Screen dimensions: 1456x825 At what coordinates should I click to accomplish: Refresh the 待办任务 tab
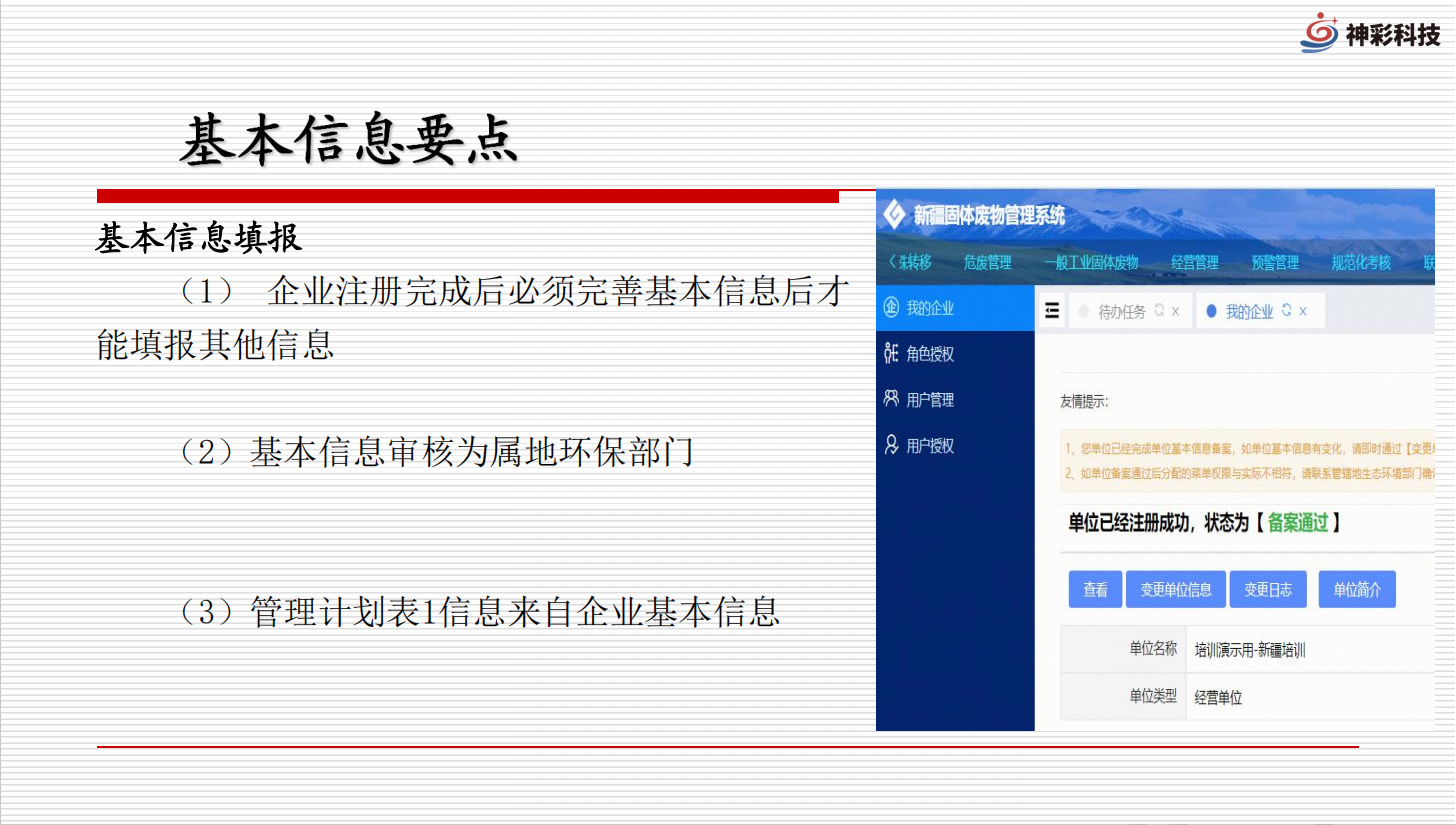(1159, 311)
